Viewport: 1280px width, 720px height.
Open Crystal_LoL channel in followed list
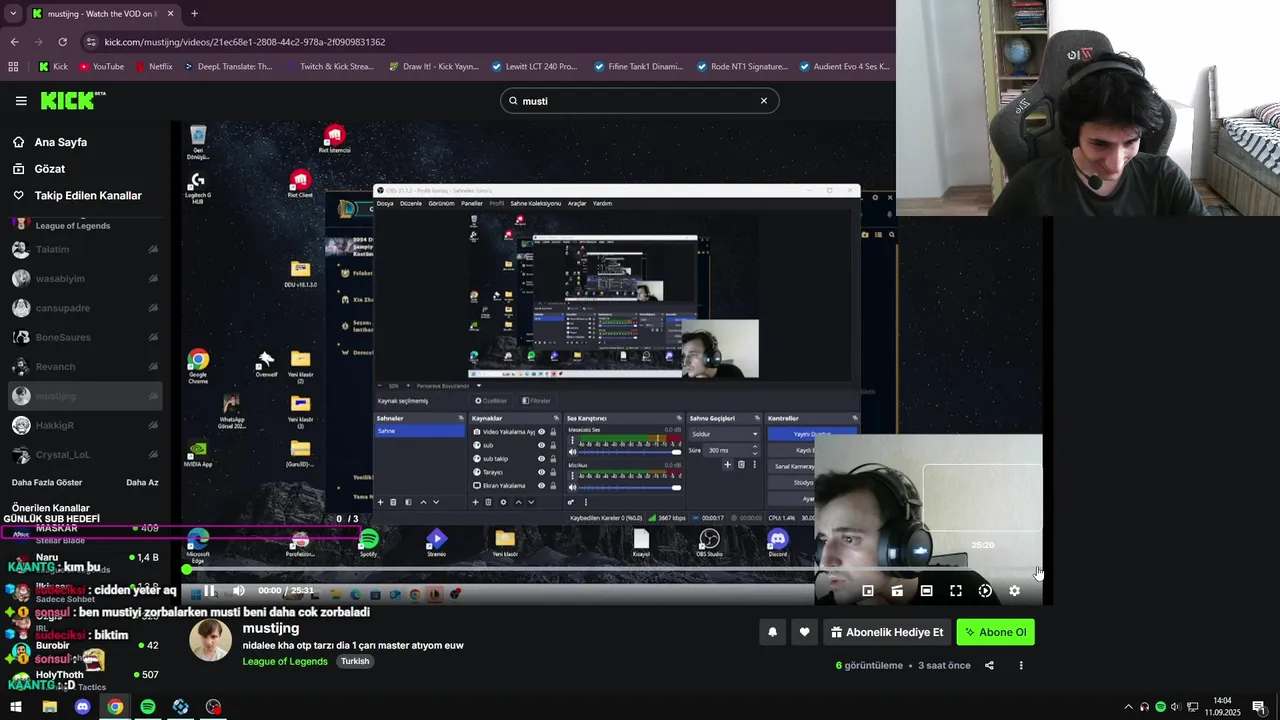85,455
